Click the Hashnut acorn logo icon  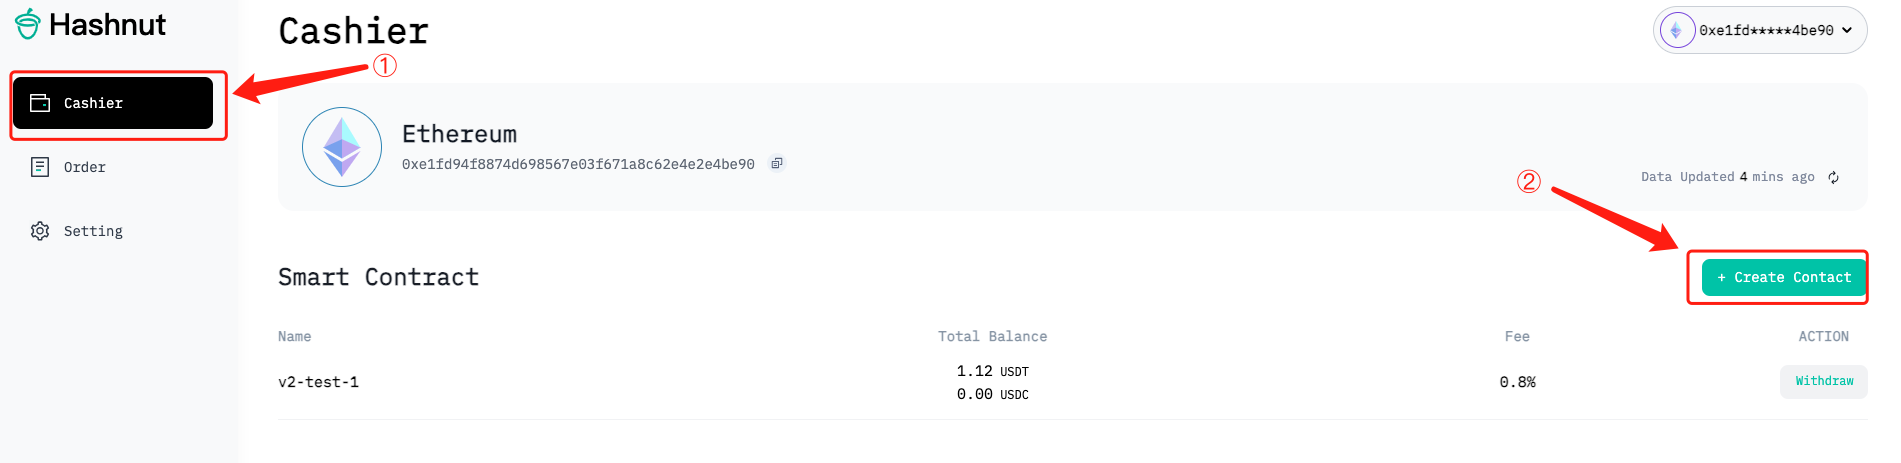coord(28,24)
